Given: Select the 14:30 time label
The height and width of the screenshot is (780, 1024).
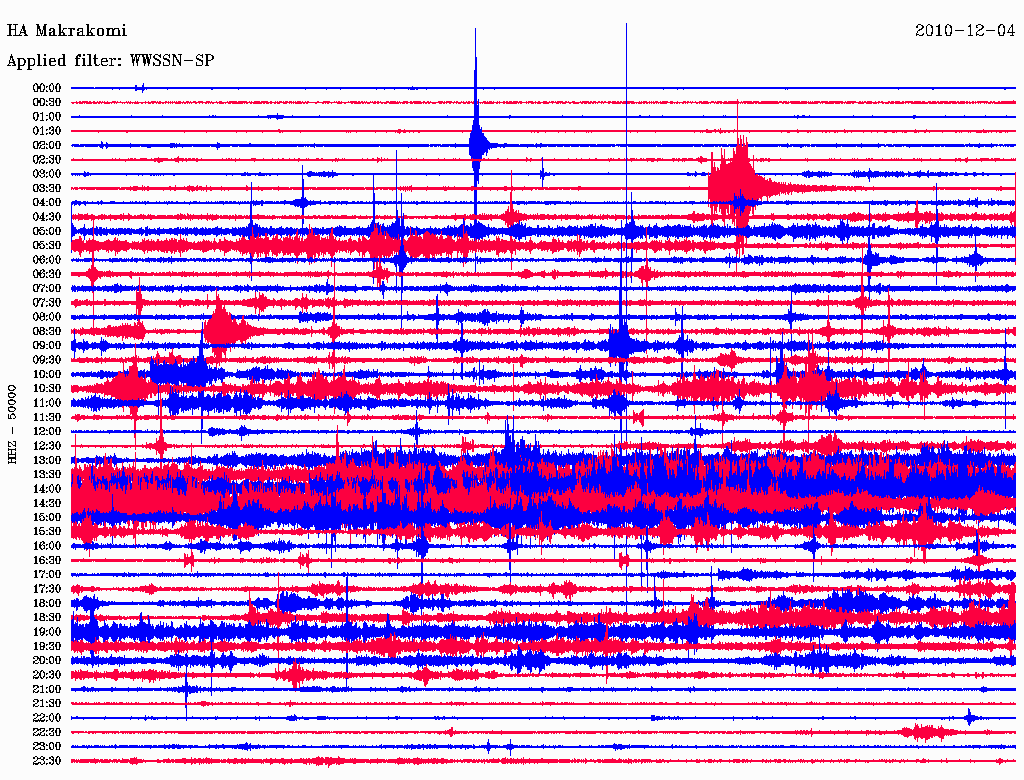Looking at the screenshot, I should pos(47,503).
